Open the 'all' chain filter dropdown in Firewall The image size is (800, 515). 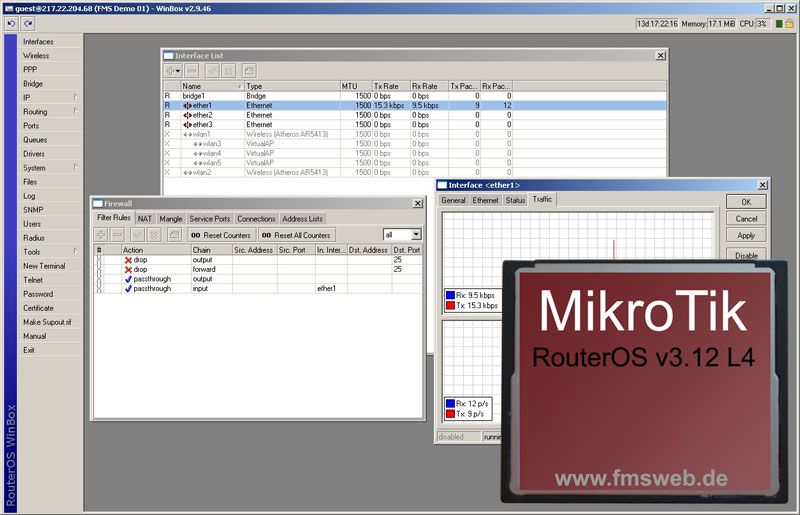click(416, 234)
